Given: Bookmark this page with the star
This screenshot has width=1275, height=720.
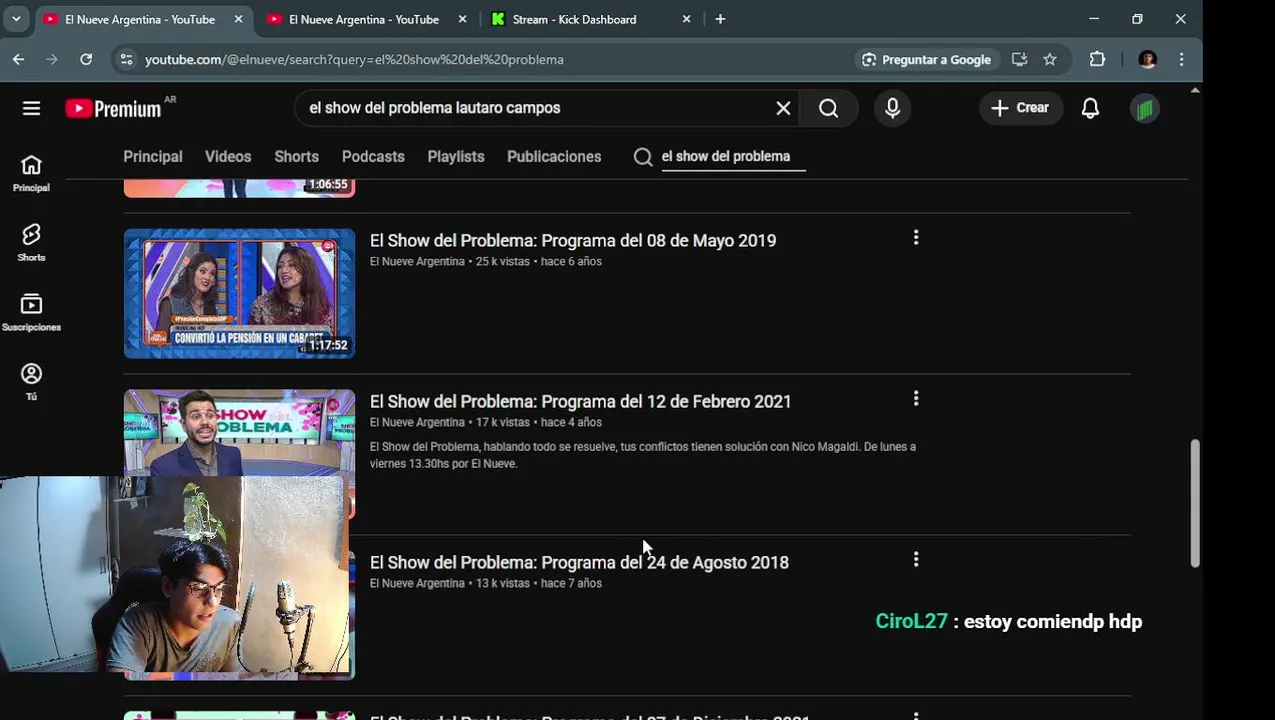Looking at the screenshot, I should coord(1050,59).
